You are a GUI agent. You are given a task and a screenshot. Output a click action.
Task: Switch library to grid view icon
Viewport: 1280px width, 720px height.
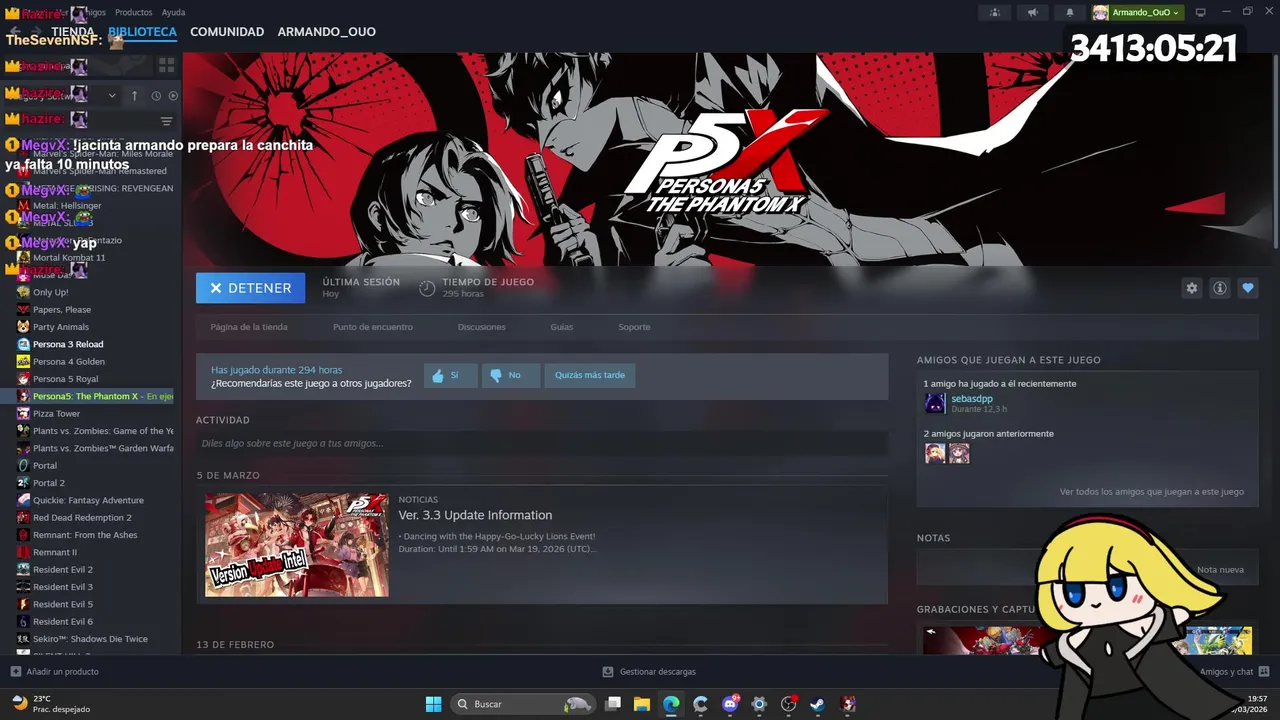166,64
